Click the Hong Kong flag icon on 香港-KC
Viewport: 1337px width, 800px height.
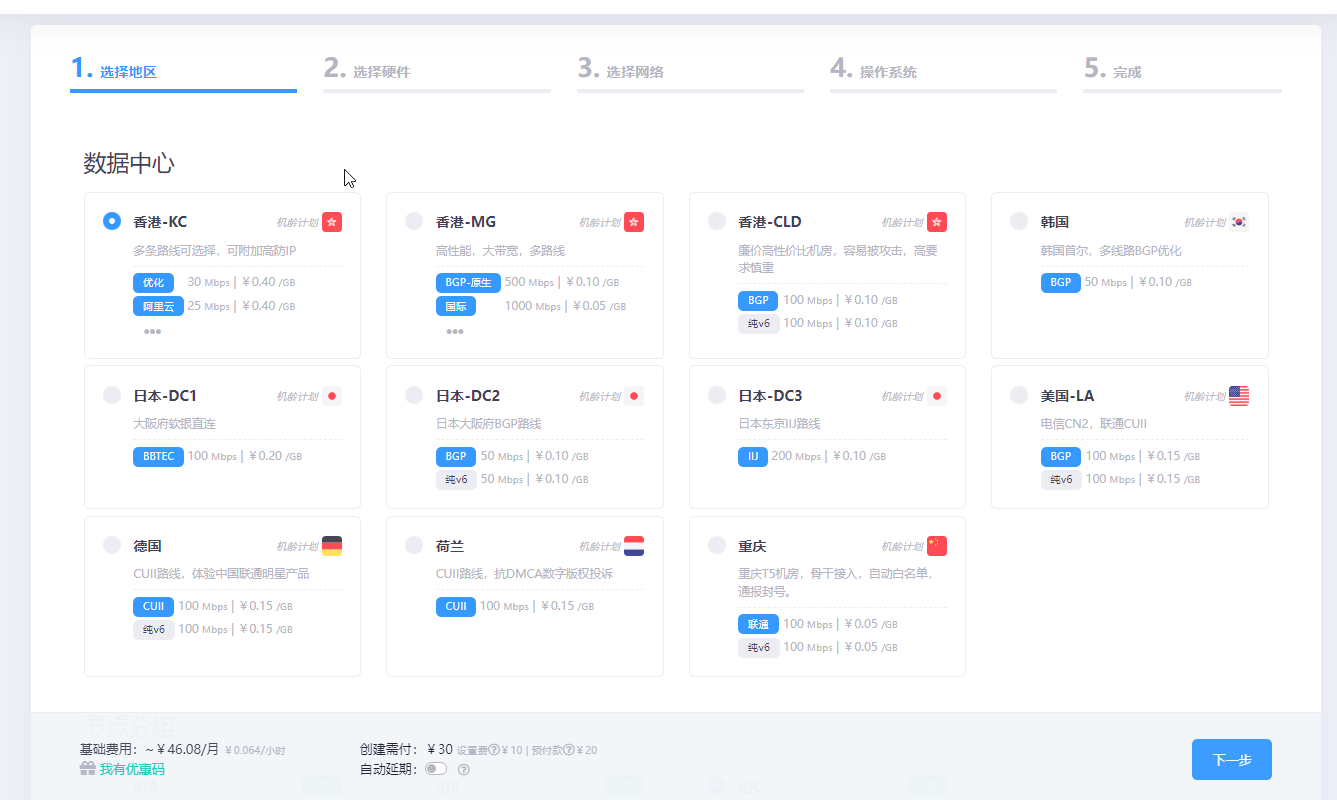point(332,222)
